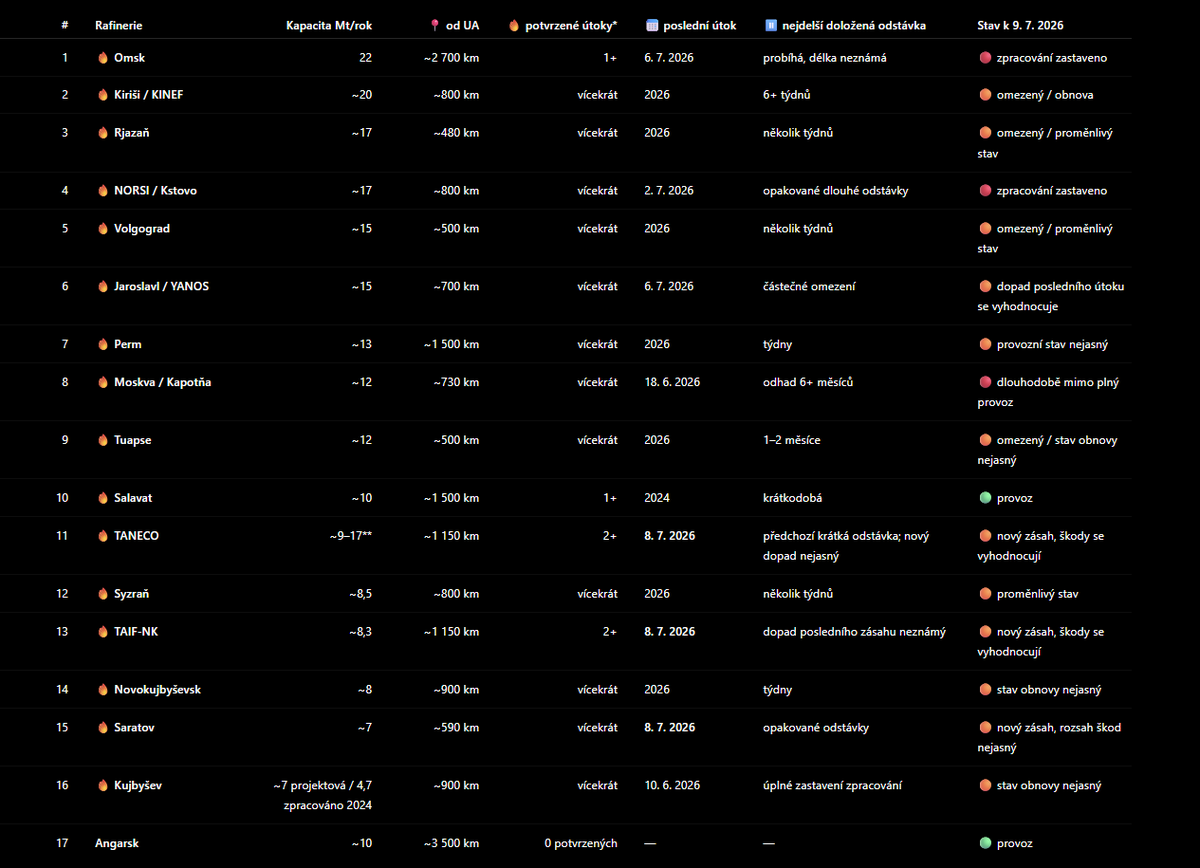1200x868 pixels.
Task: Click the bold 8. 7. 2026 date in TANECO row
Action: [x=670, y=536]
